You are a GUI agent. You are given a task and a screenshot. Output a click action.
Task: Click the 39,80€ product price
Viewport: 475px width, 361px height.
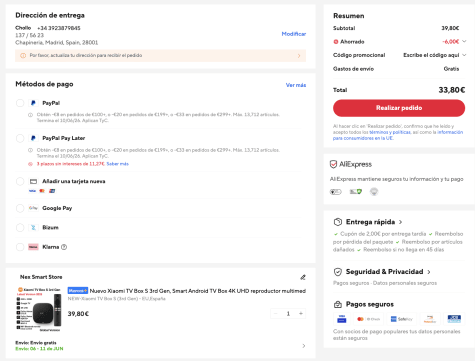[78, 314]
